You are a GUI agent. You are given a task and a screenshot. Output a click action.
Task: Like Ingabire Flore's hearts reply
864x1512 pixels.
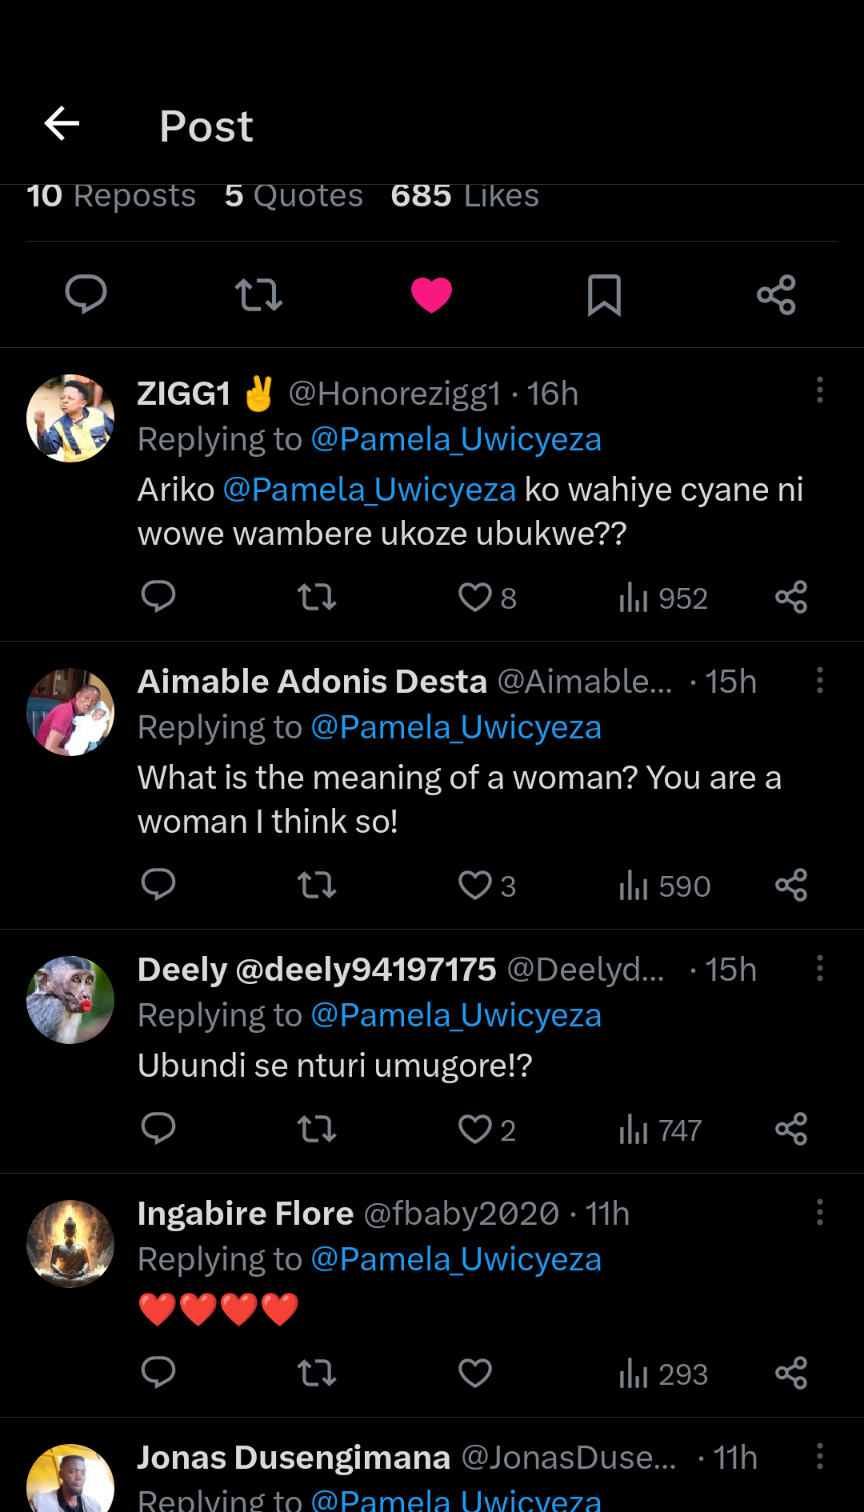475,1374
